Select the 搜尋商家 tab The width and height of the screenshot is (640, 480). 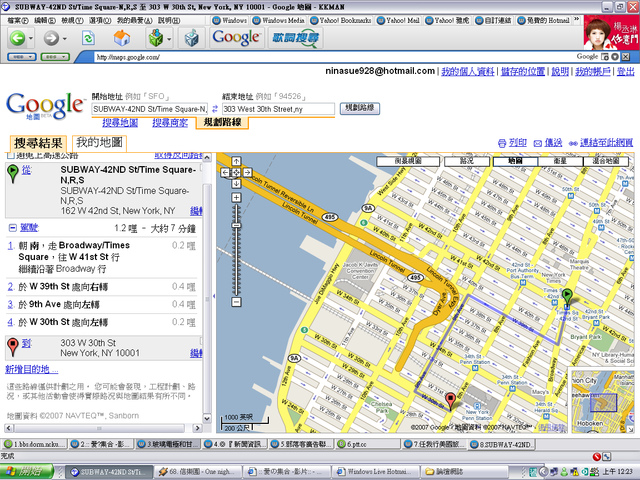(169, 122)
